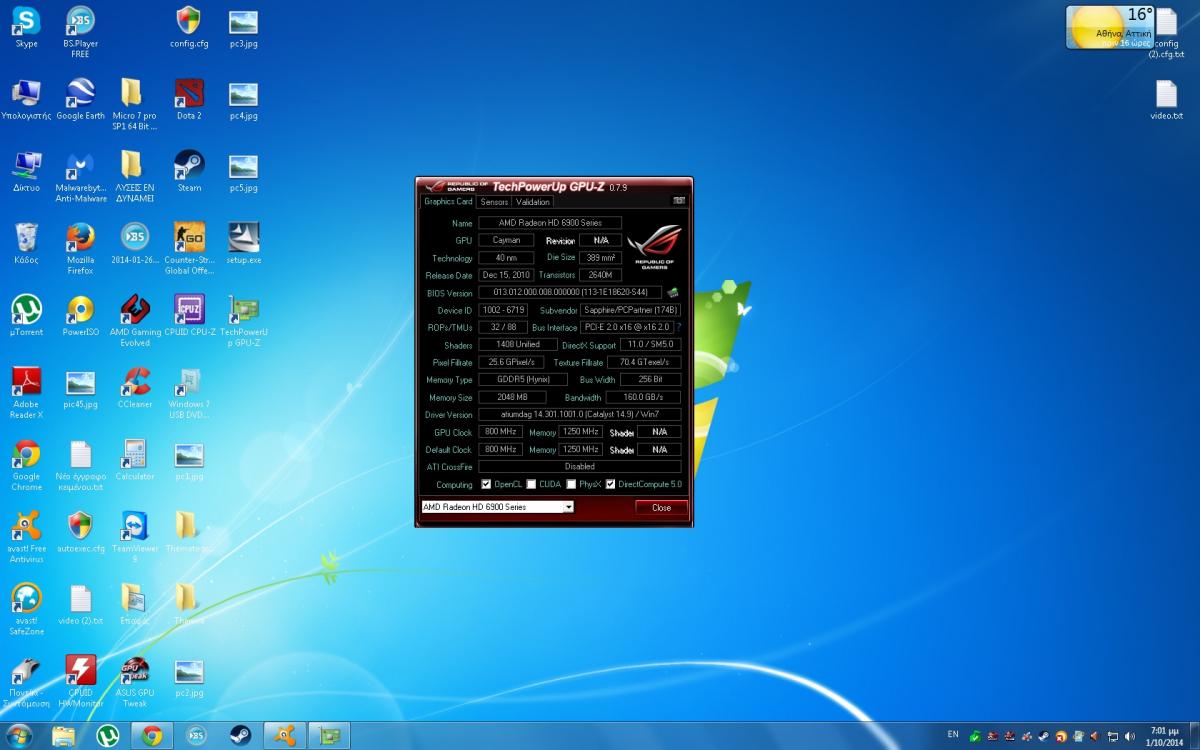Image resolution: width=1200 pixels, height=750 pixels.
Task: Open the TeamViewer desktop shortcut
Action: click(135, 537)
